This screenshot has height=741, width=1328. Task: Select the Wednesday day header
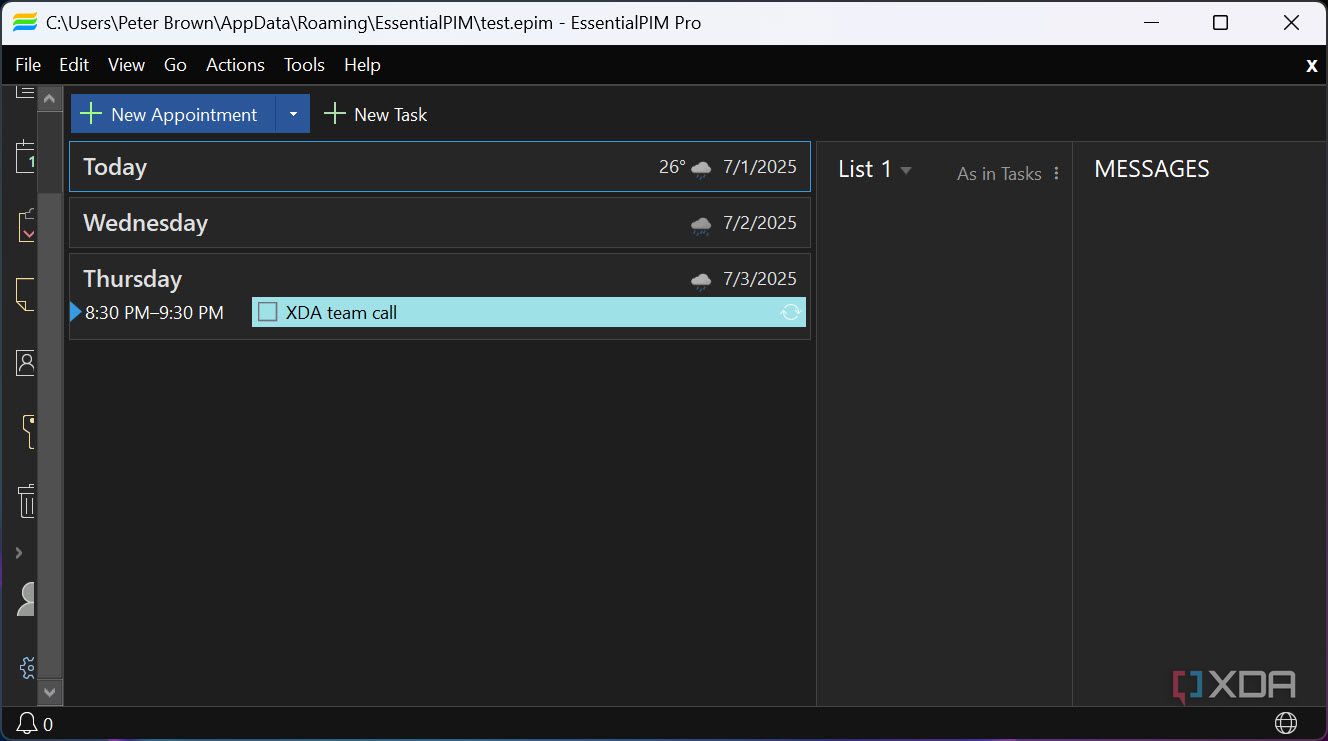tap(440, 222)
